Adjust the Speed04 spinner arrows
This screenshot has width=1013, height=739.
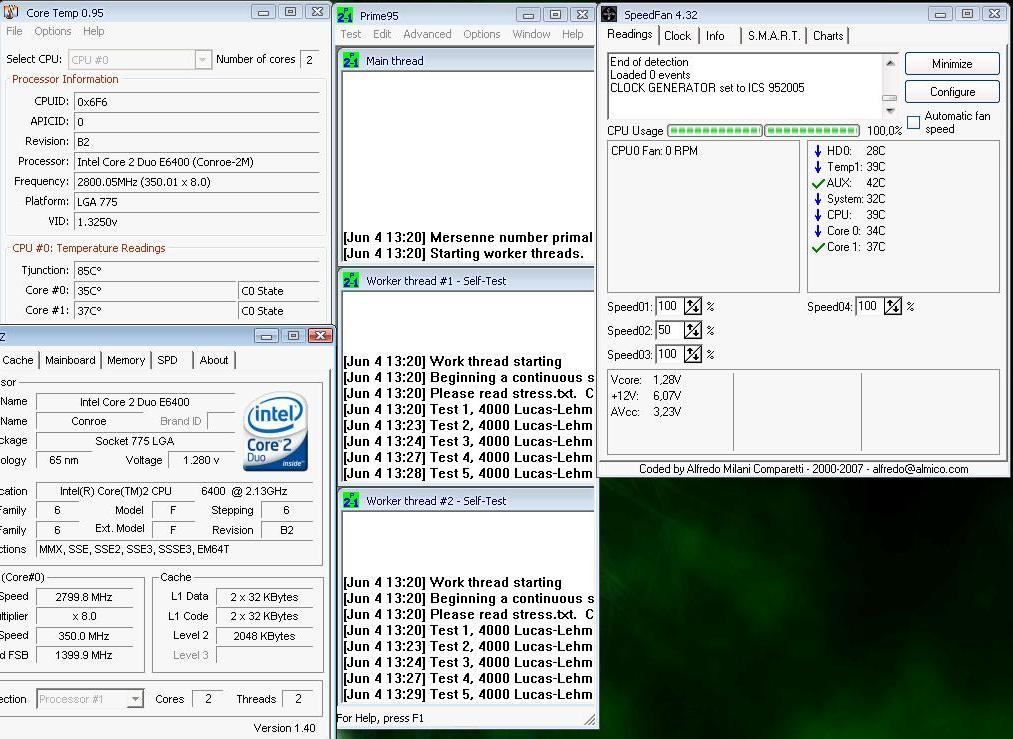coord(893,306)
